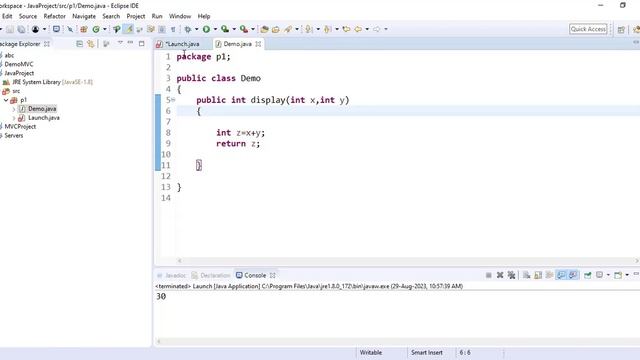Click Remove All Terminated Launches button

[x=511, y=276]
